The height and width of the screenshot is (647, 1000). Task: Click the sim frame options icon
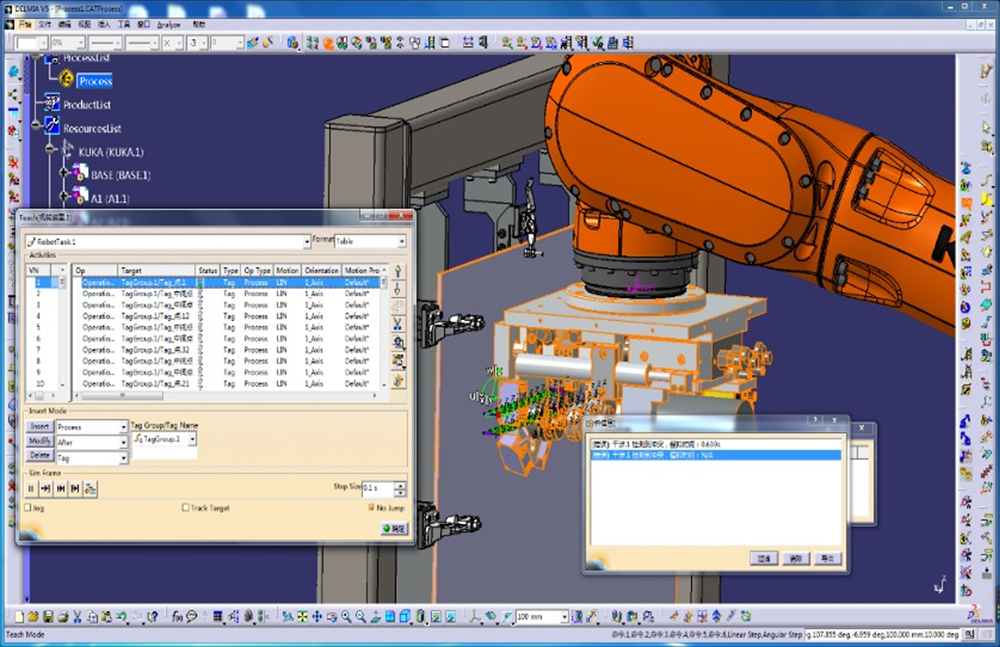(91, 489)
